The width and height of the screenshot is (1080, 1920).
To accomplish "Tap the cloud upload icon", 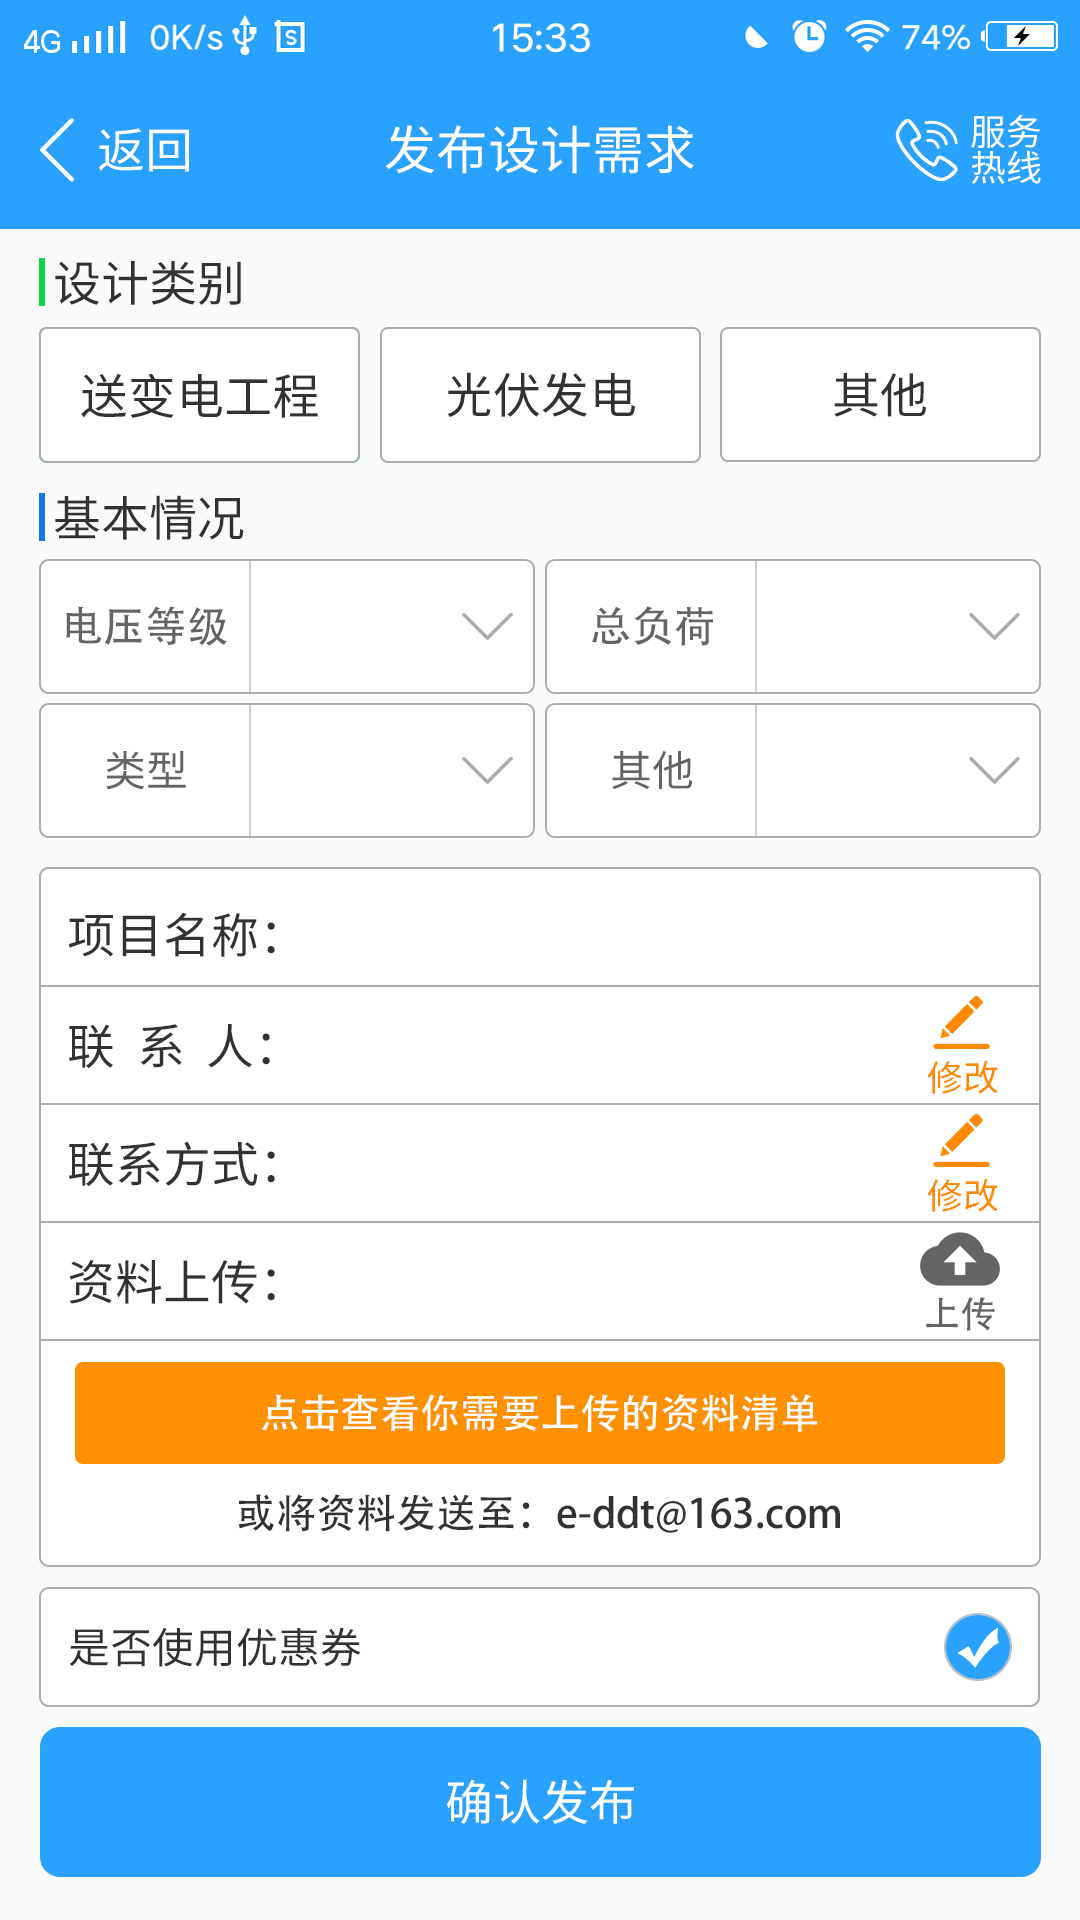I will [x=959, y=1260].
